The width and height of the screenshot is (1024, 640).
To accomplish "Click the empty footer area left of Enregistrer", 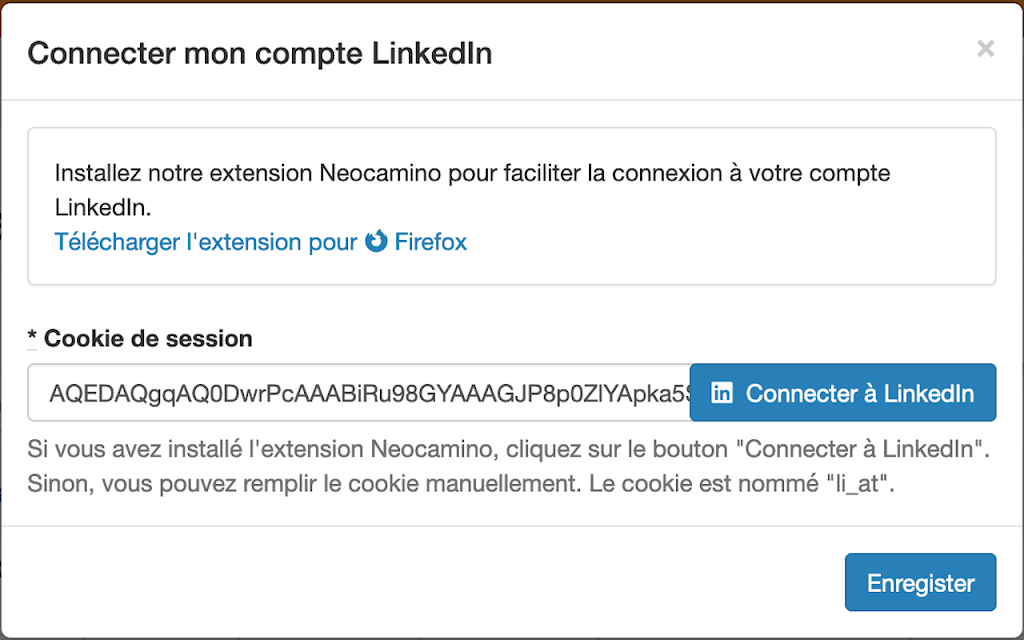I will pyautogui.click(x=400, y=583).
